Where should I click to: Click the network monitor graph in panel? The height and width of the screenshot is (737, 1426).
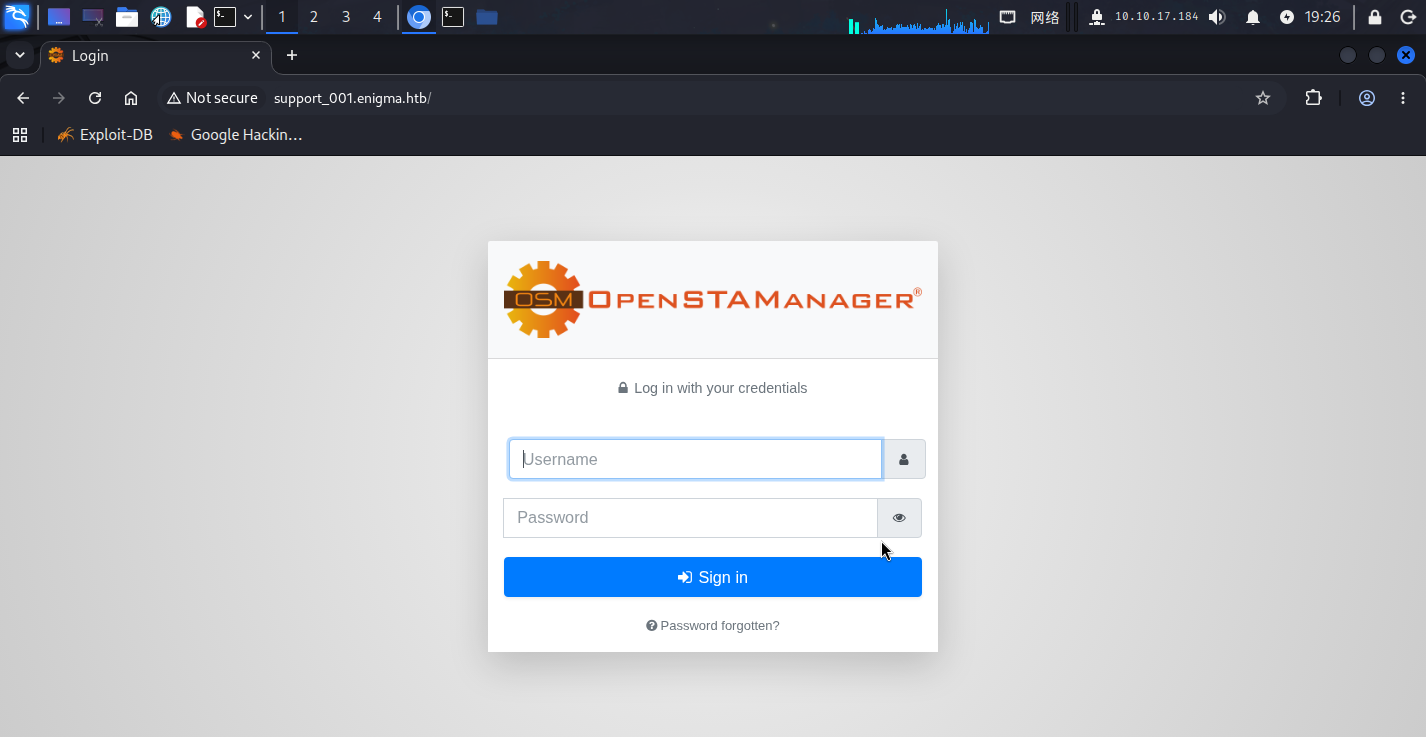[919, 21]
